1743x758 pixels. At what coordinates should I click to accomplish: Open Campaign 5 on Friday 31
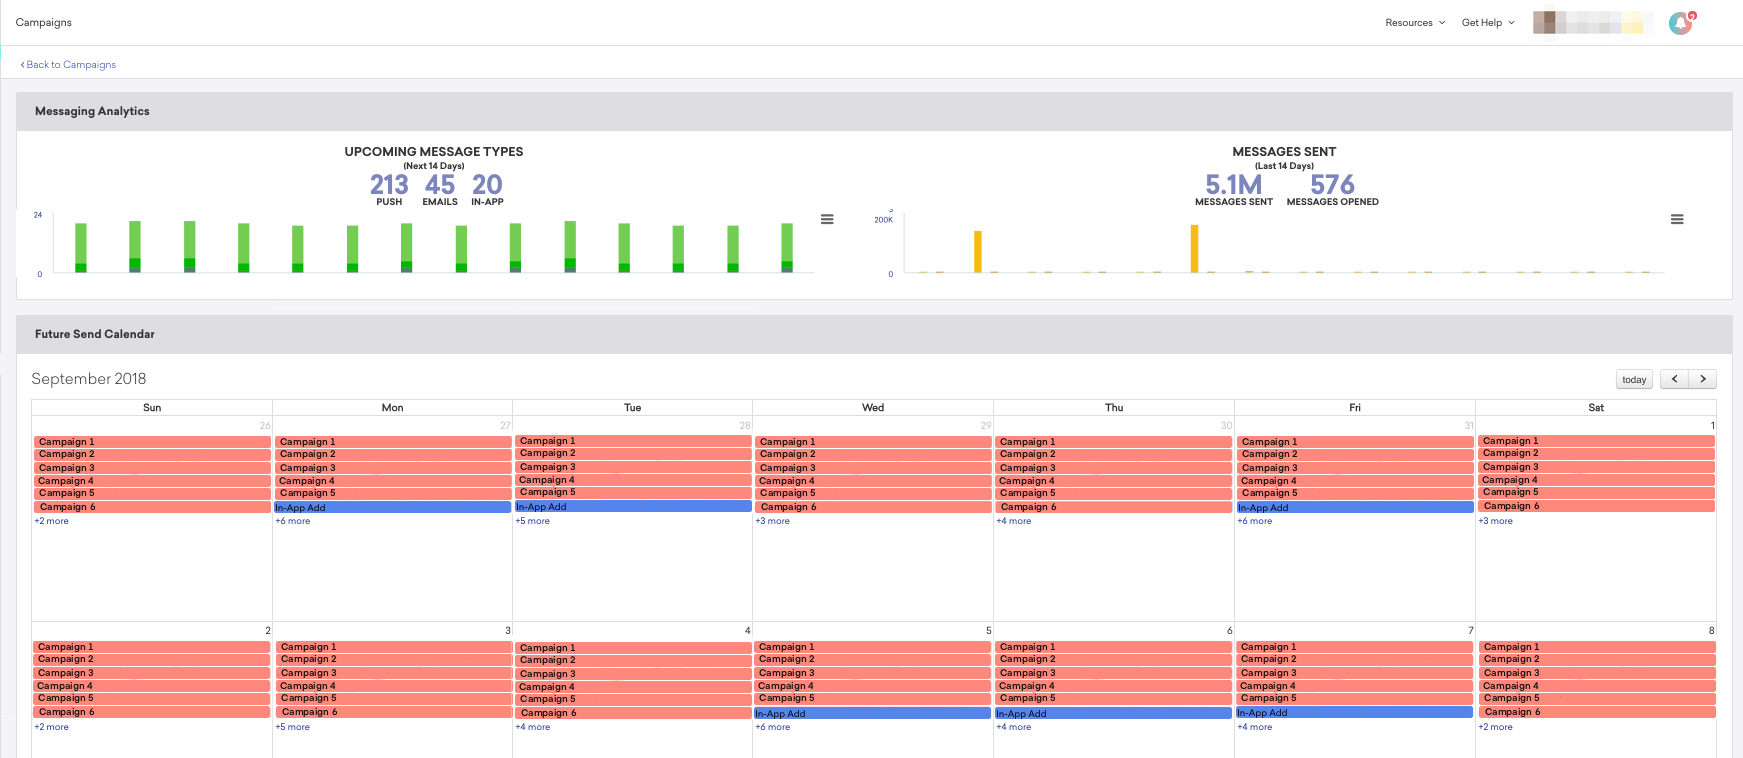click(x=1355, y=493)
